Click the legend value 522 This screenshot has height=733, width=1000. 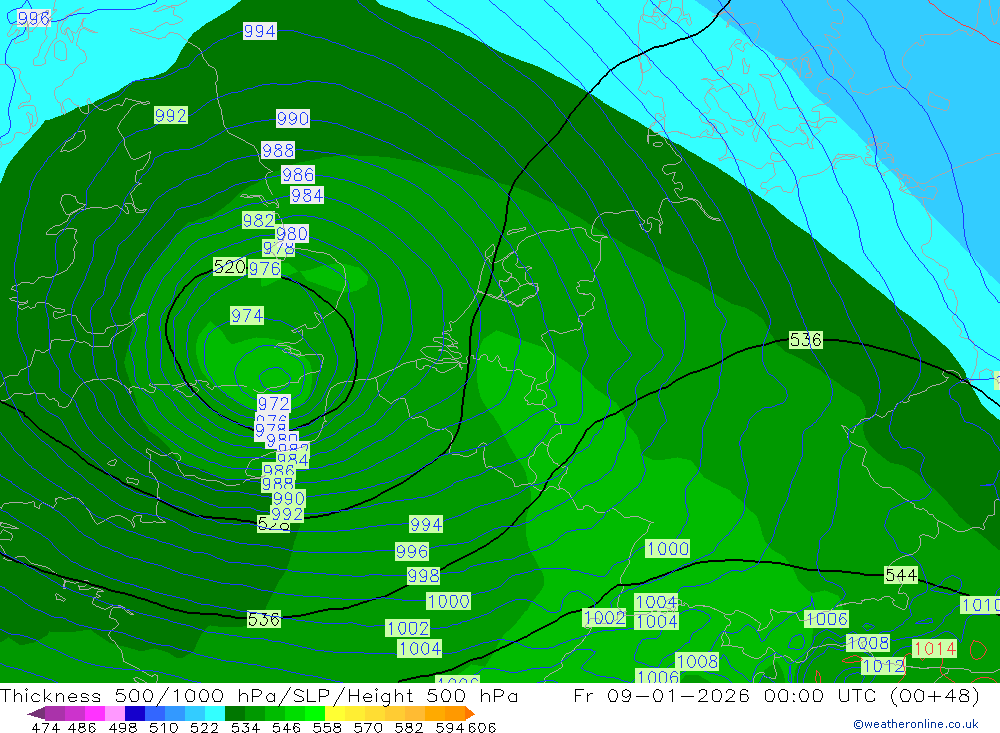[x=205, y=727]
